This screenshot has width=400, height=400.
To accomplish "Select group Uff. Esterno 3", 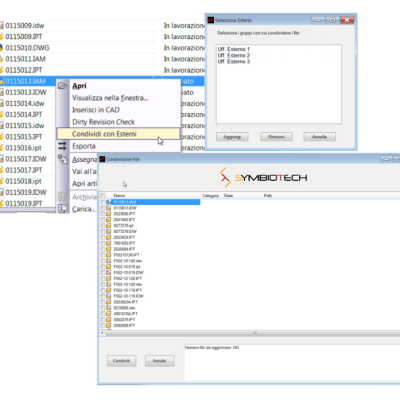I will [234, 62].
